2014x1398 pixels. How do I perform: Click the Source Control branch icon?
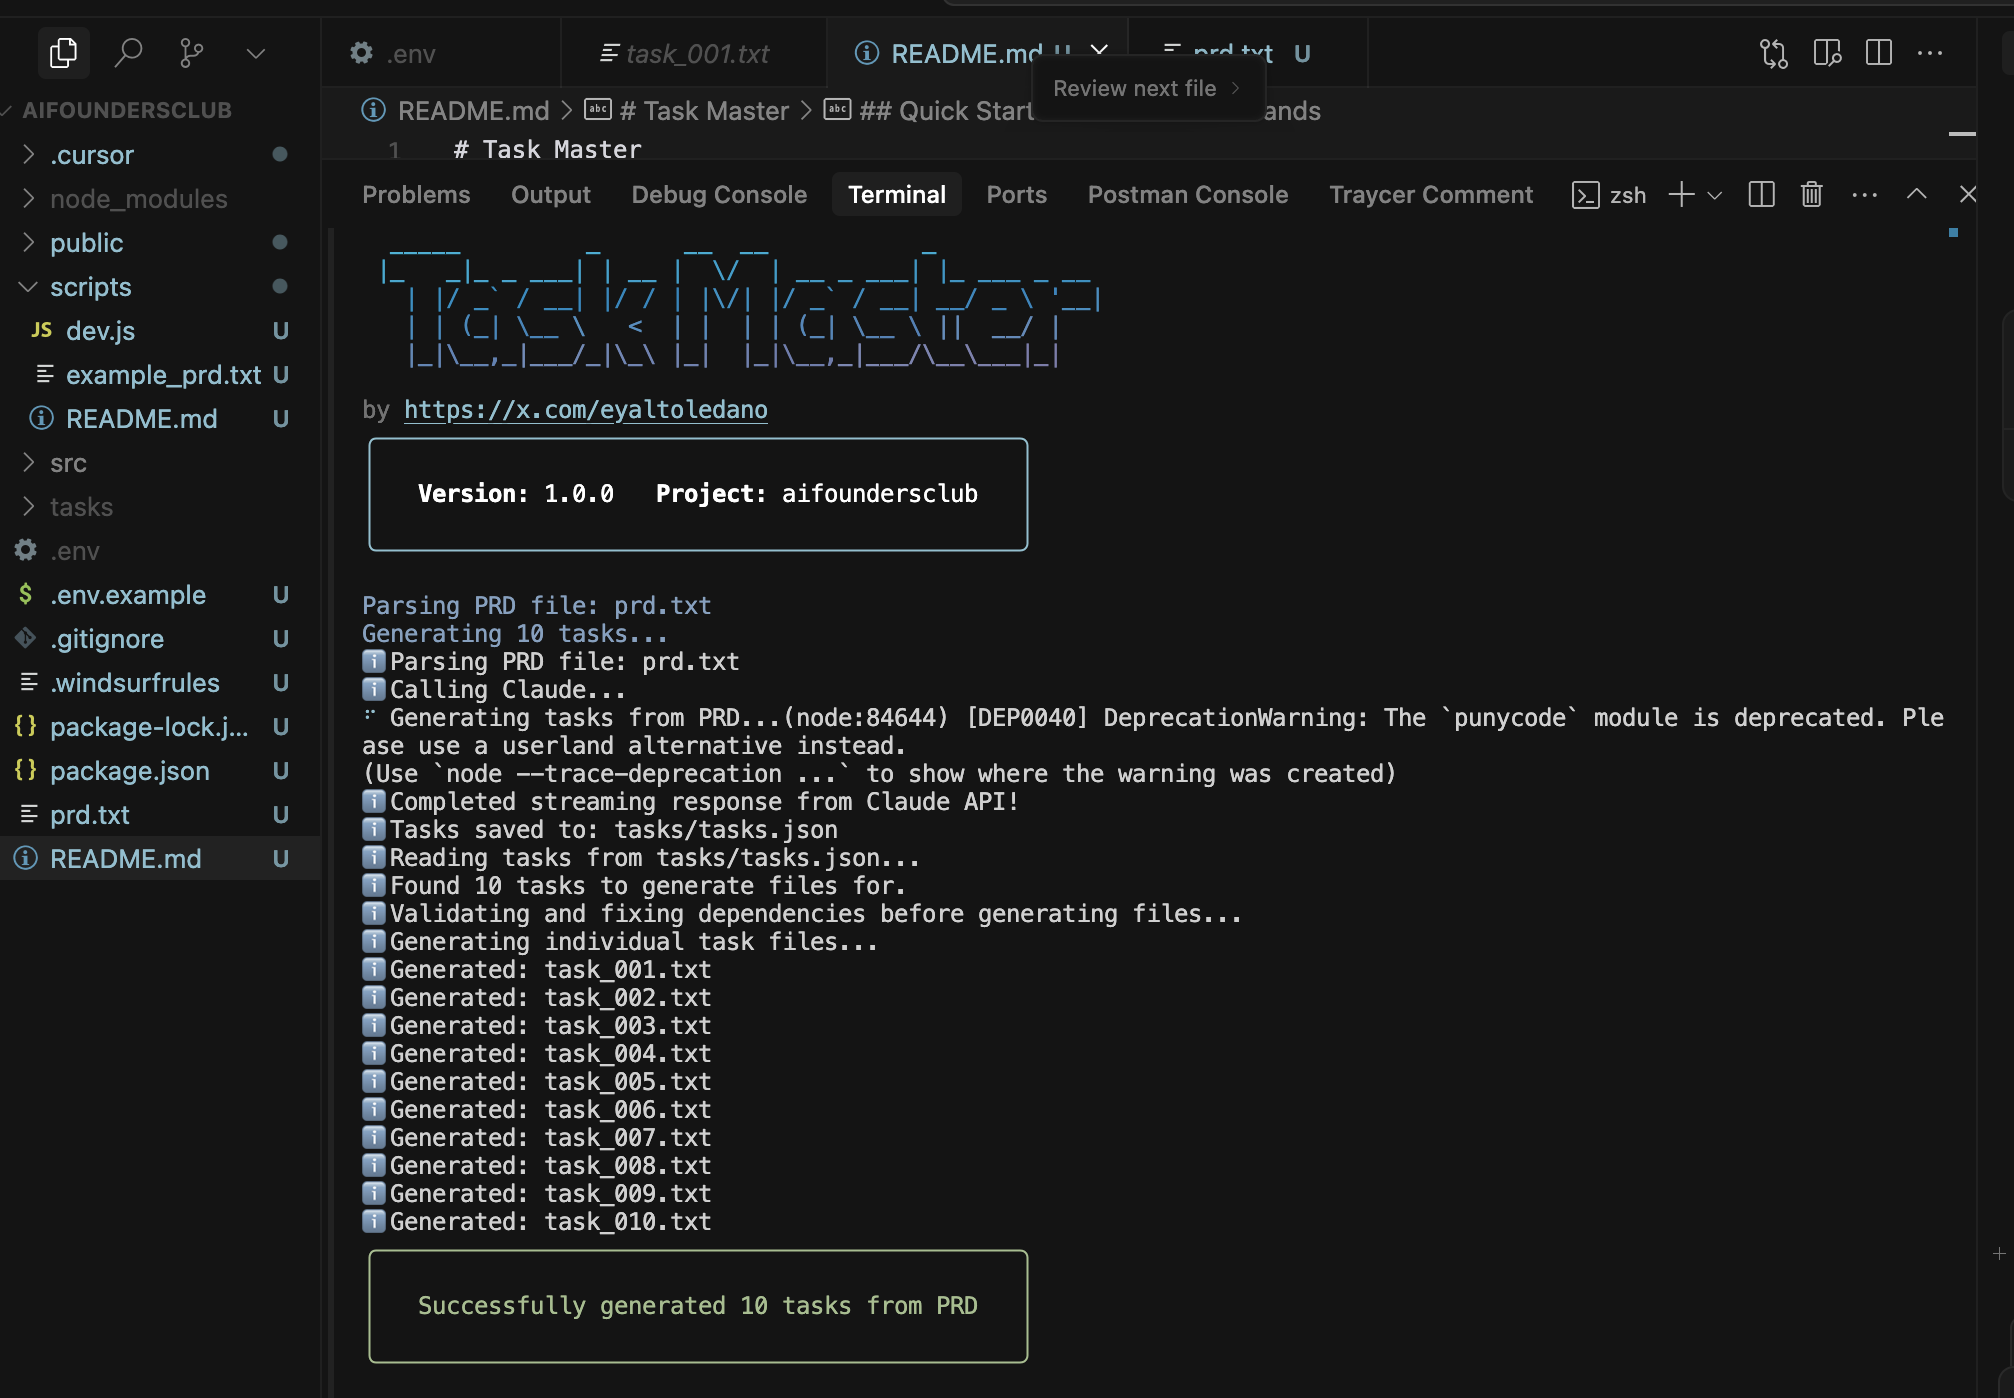click(191, 53)
